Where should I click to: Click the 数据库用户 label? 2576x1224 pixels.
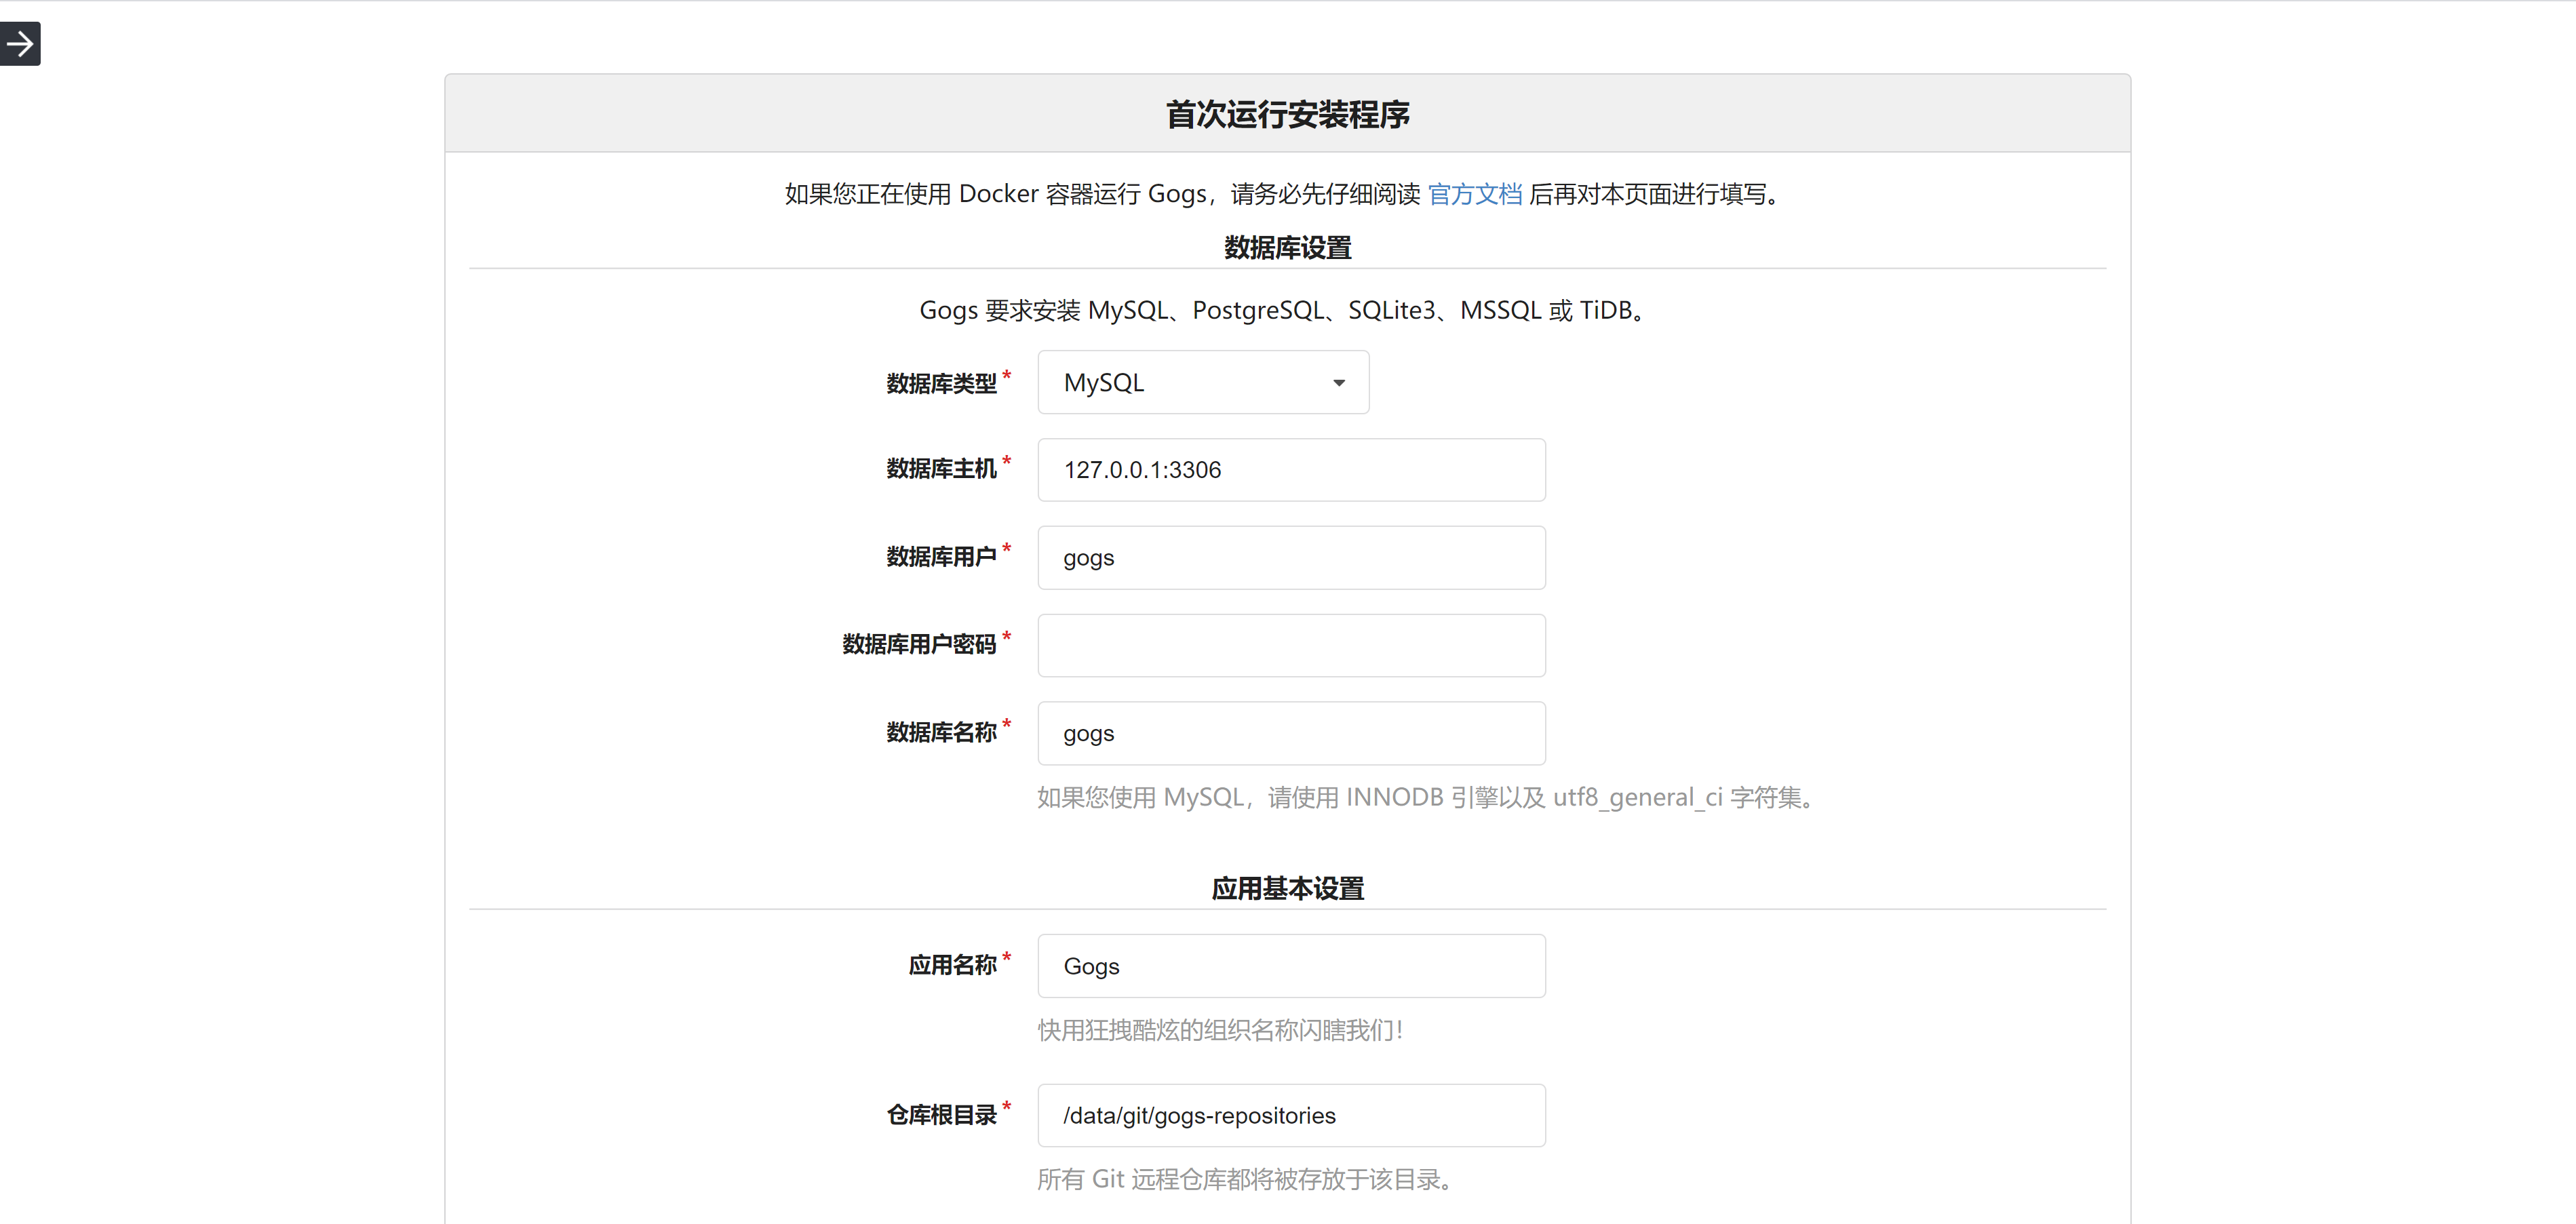(x=941, y=557)
